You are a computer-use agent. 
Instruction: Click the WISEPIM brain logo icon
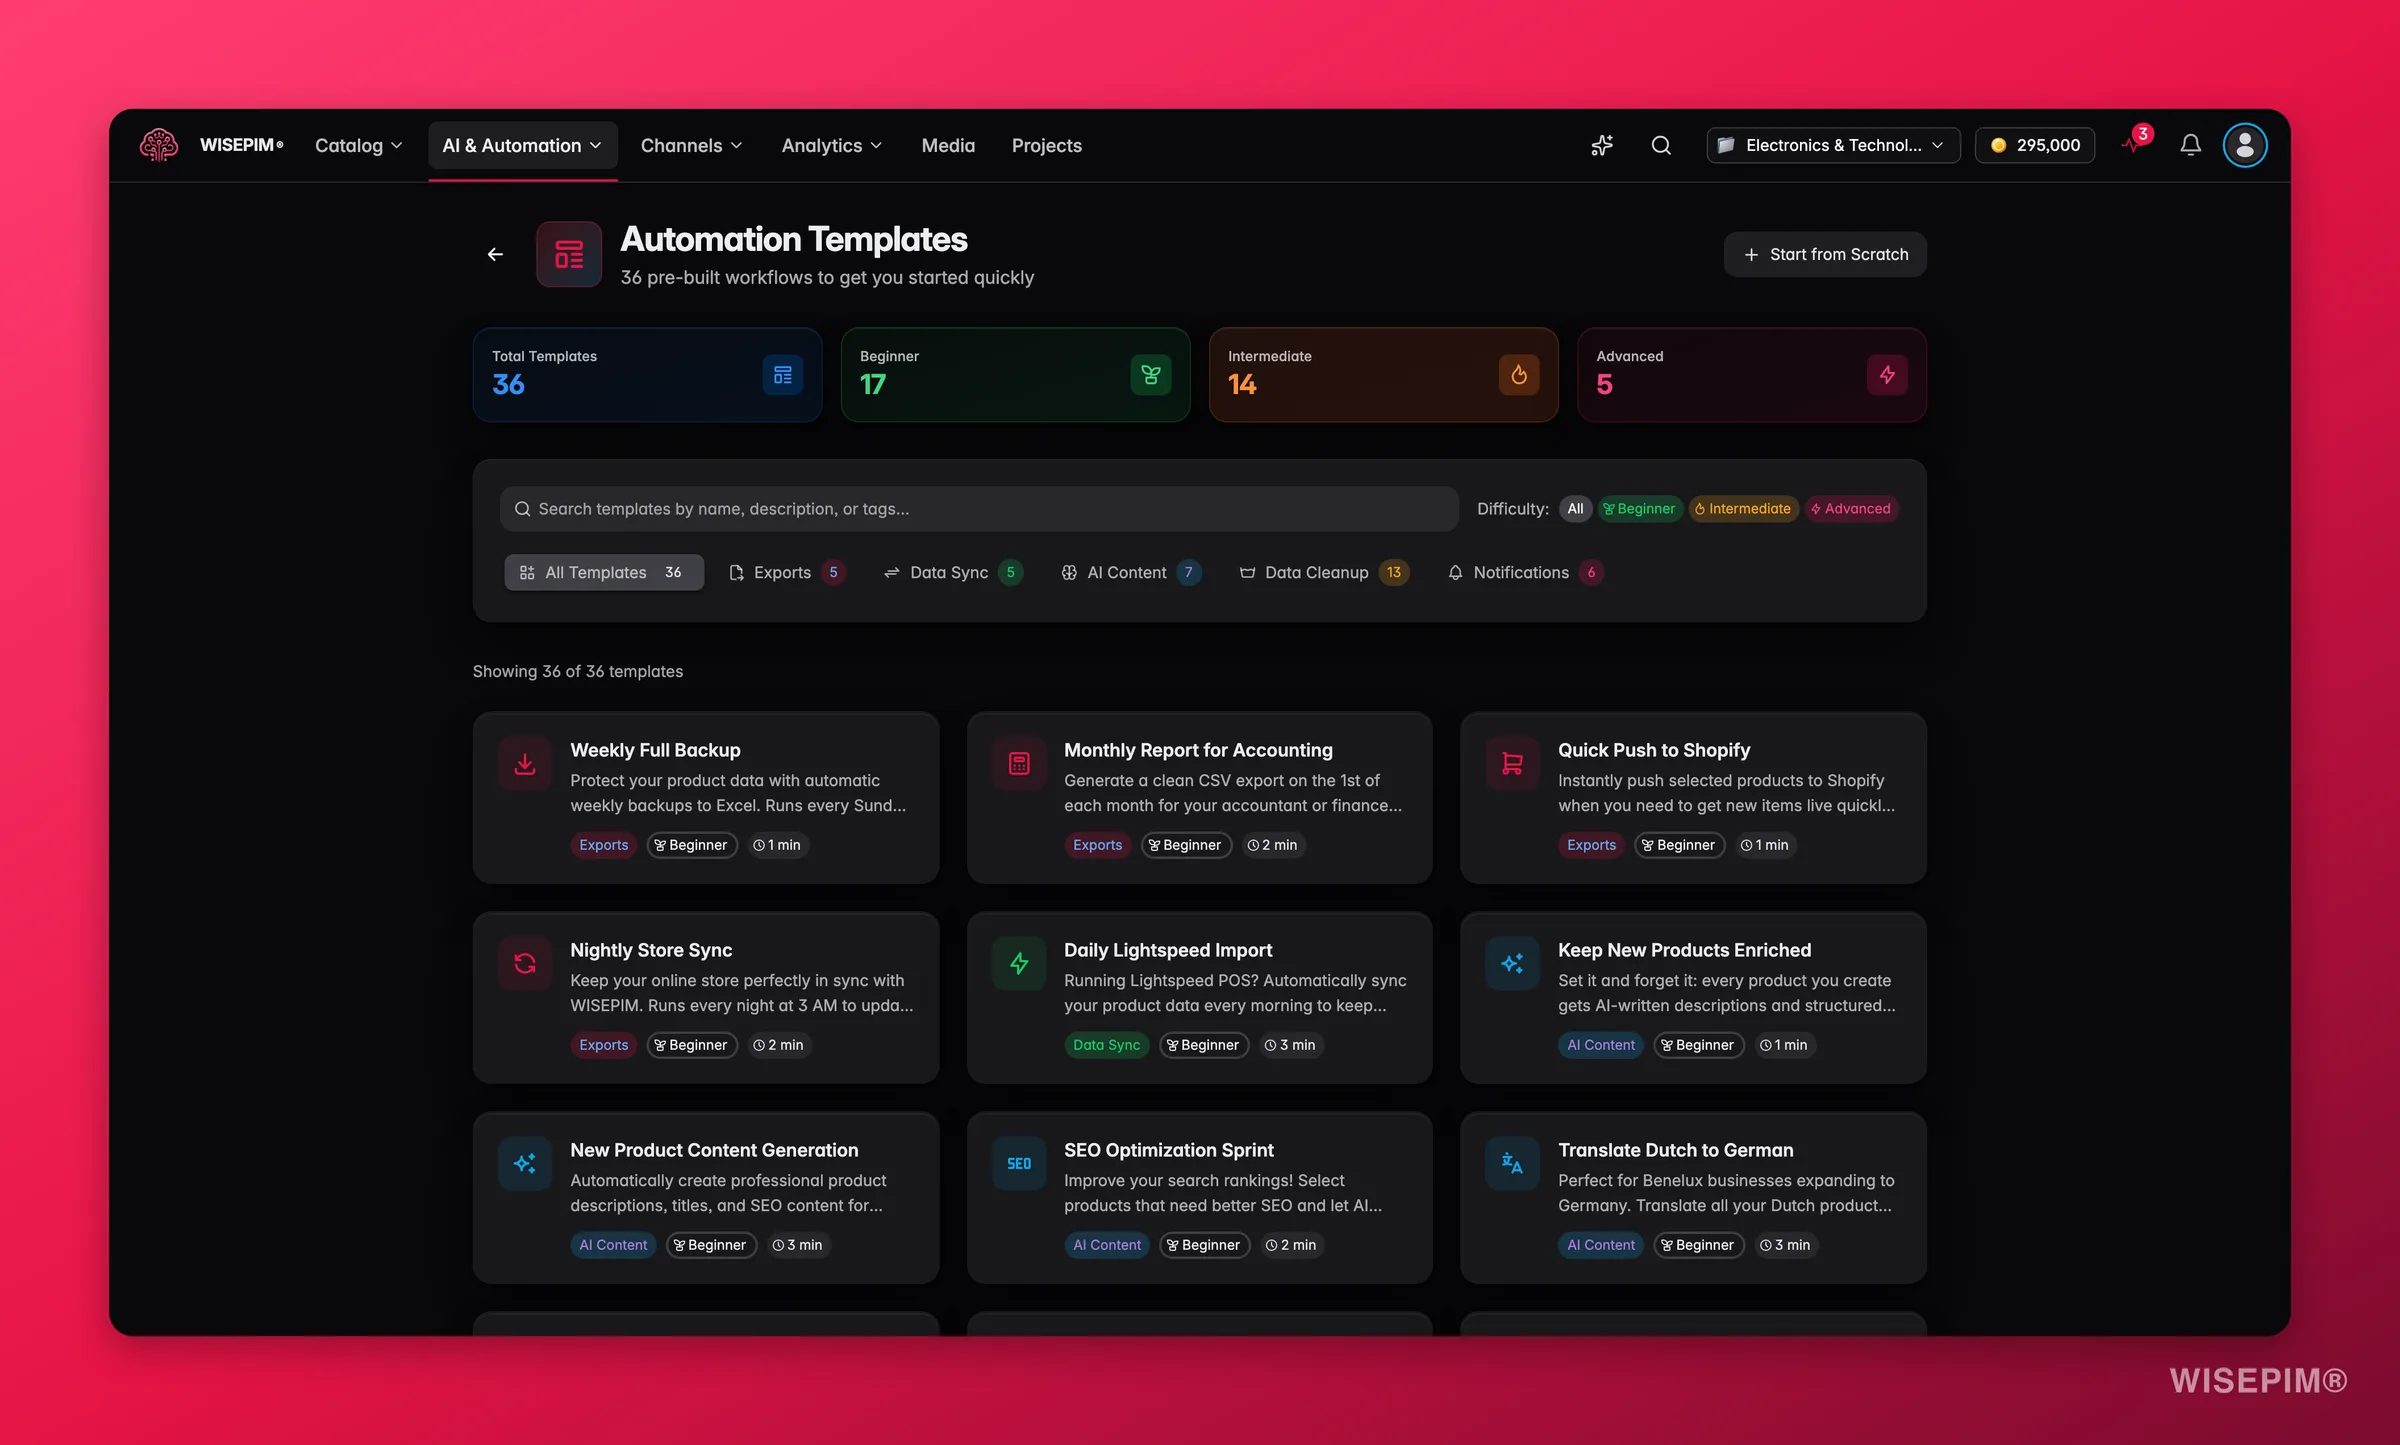pyautogui.click(x=158, y=145)
